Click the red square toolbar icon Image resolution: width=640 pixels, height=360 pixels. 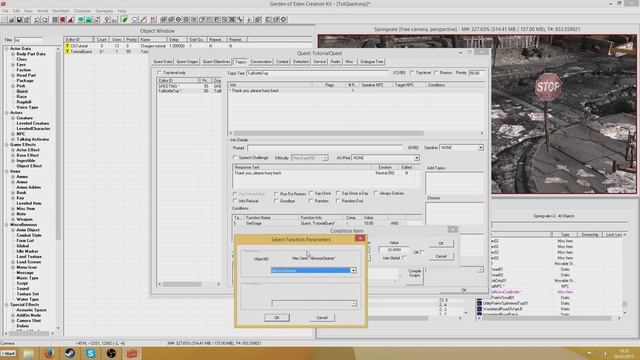pos(63,19)
